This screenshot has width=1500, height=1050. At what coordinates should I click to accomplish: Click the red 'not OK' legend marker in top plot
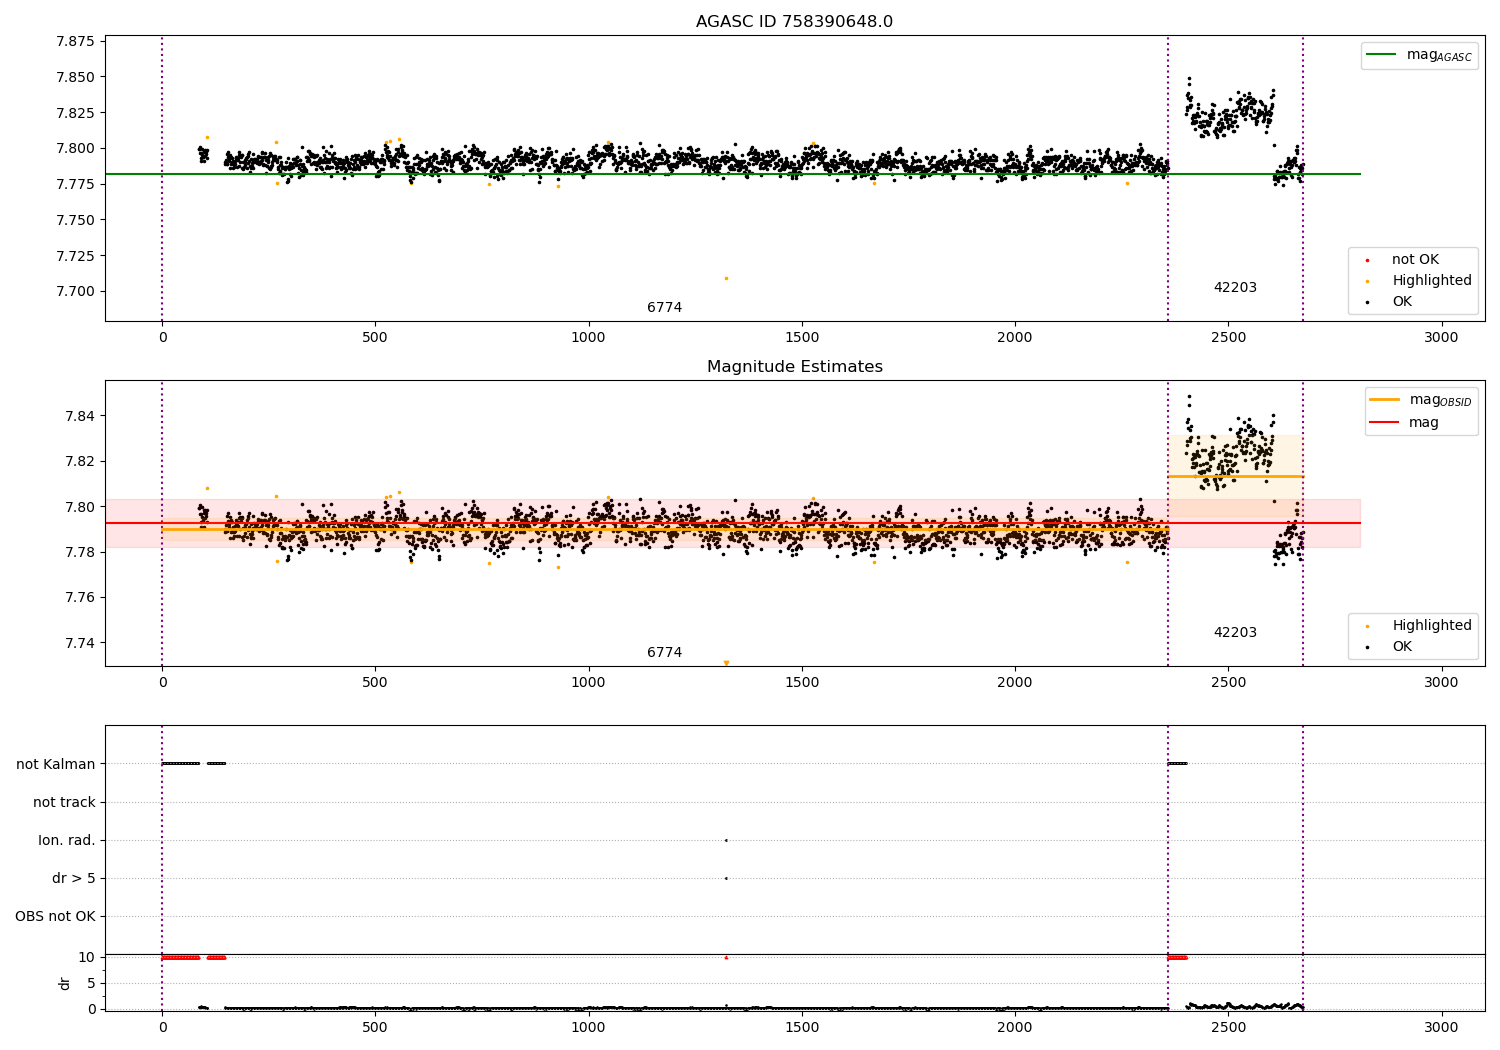coord(1367,260)
